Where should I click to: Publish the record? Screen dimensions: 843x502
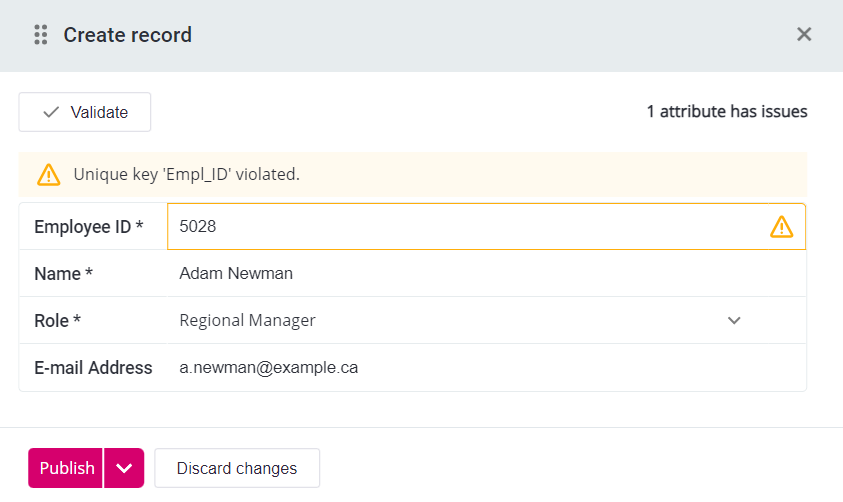pyautogui.click(x=67, y=468)
